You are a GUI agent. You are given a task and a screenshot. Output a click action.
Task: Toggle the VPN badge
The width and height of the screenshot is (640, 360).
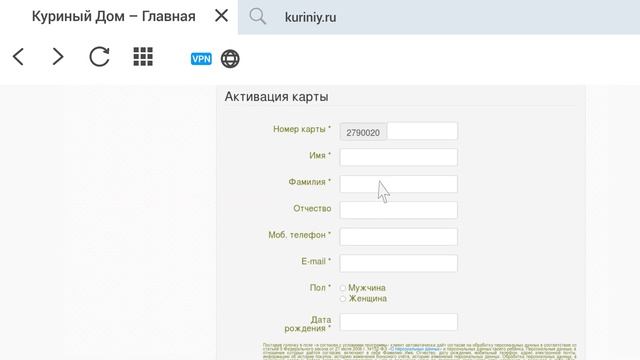click(x=201, y=59)
